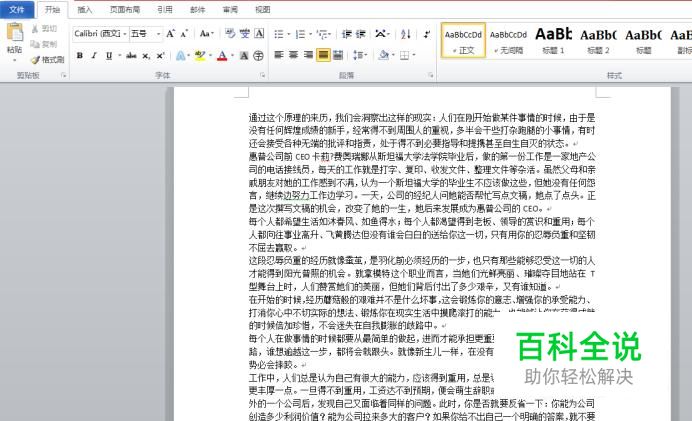Apply the red font color

pos(222,56)
